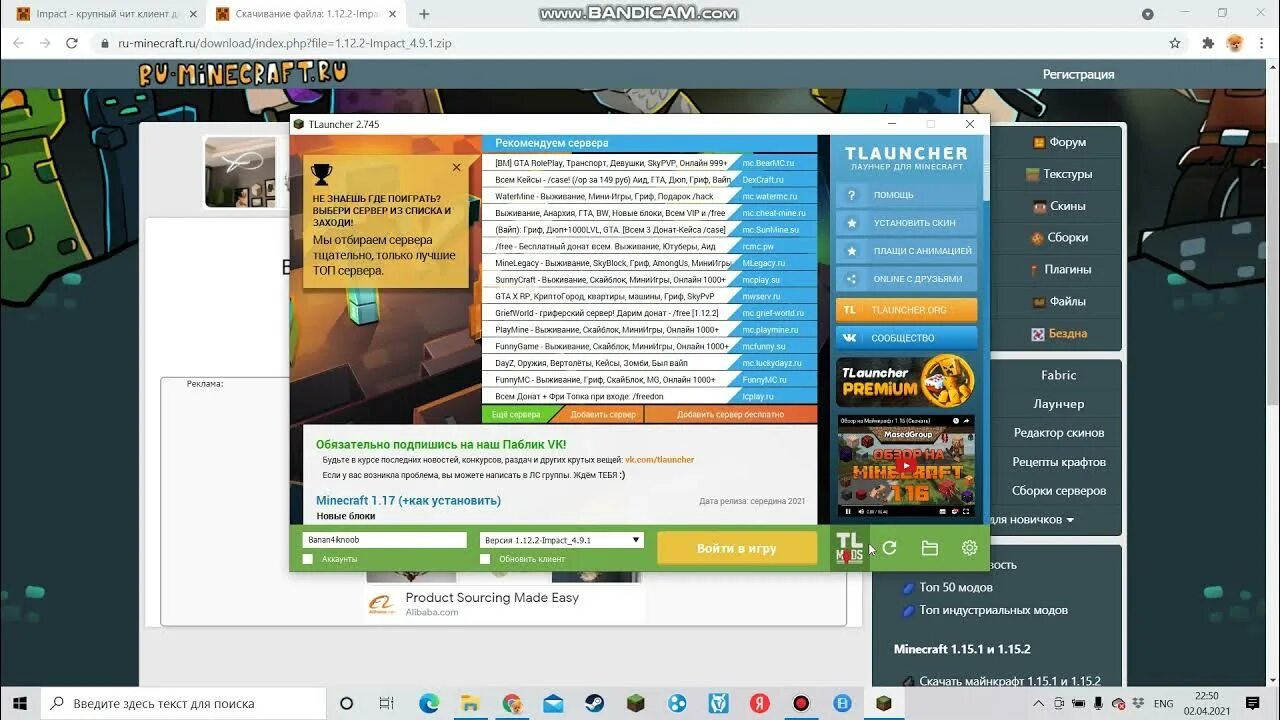The width and height of the screenshot is (1280, 720).
Task: Open version dropdown 1.12.2-Impact_4.9.1
Action: [561, 540]
